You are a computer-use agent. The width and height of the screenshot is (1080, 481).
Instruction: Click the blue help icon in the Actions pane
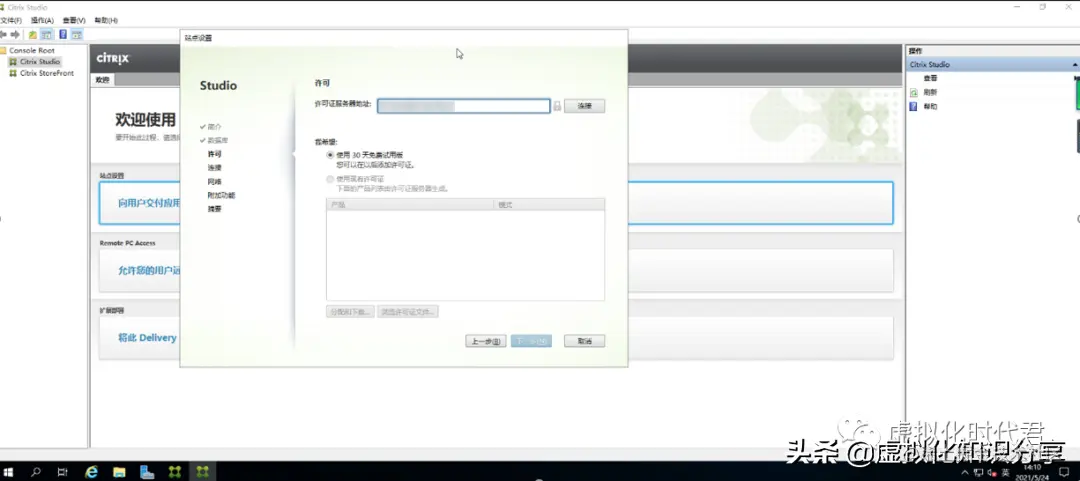(913, 107)
